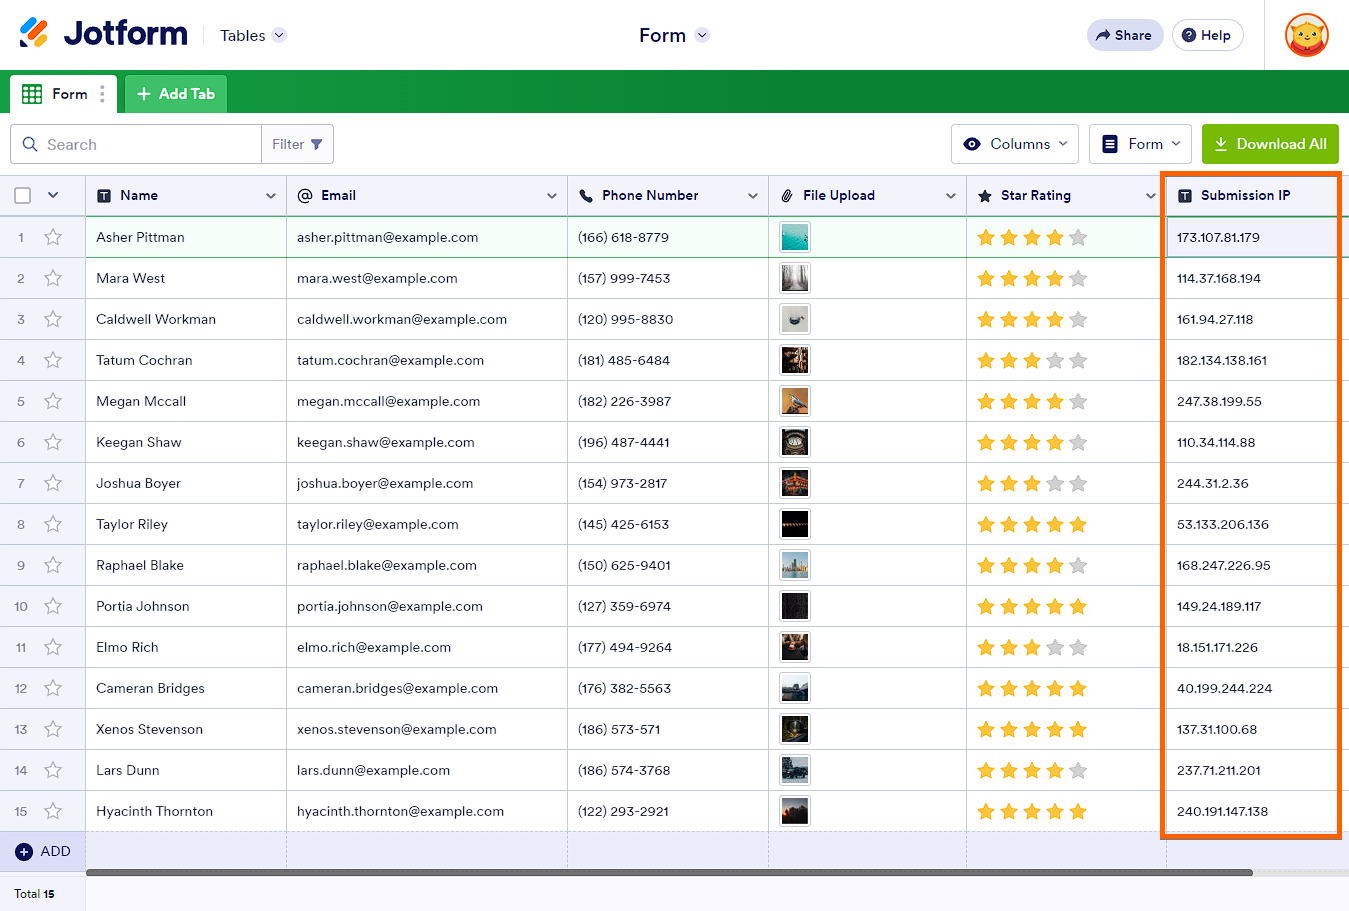The image size is (1349, 911).
Task: Click the Add Tab button
Action: click(175, 93)
